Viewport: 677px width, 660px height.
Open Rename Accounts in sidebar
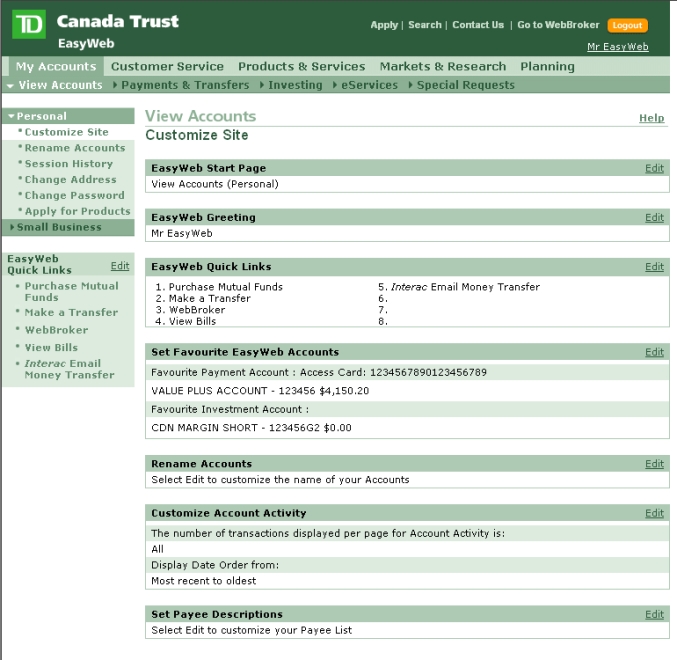click(75, 148)
